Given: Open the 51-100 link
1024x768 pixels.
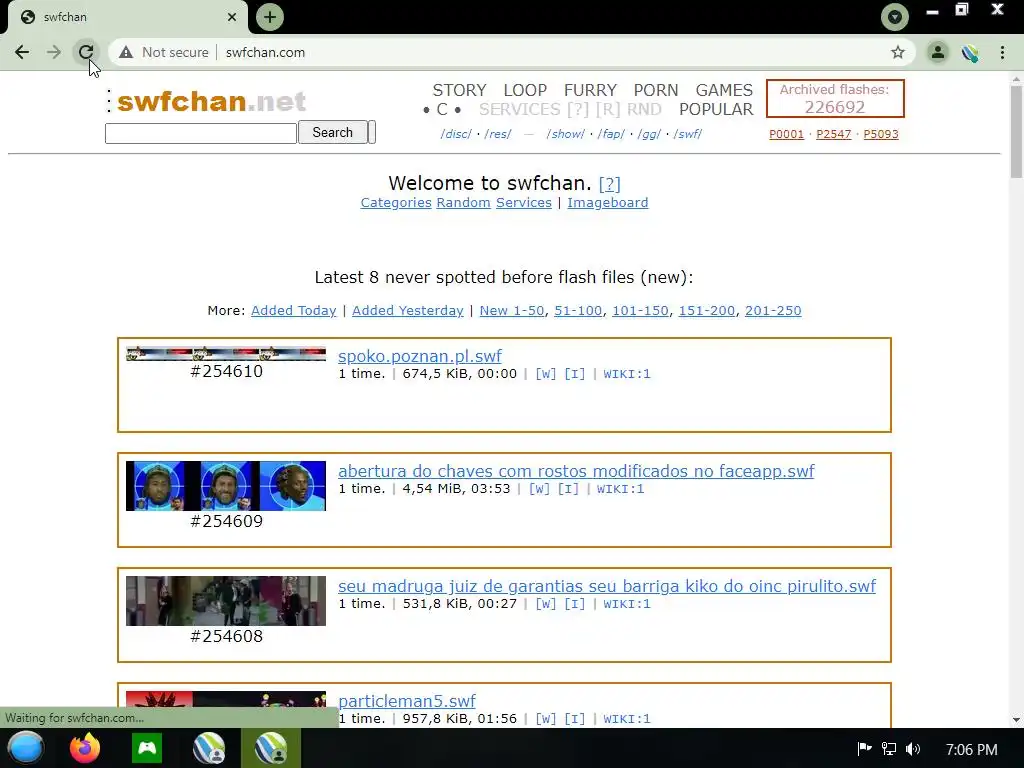Looking at the screenshot, I should (x=578, y=310).
